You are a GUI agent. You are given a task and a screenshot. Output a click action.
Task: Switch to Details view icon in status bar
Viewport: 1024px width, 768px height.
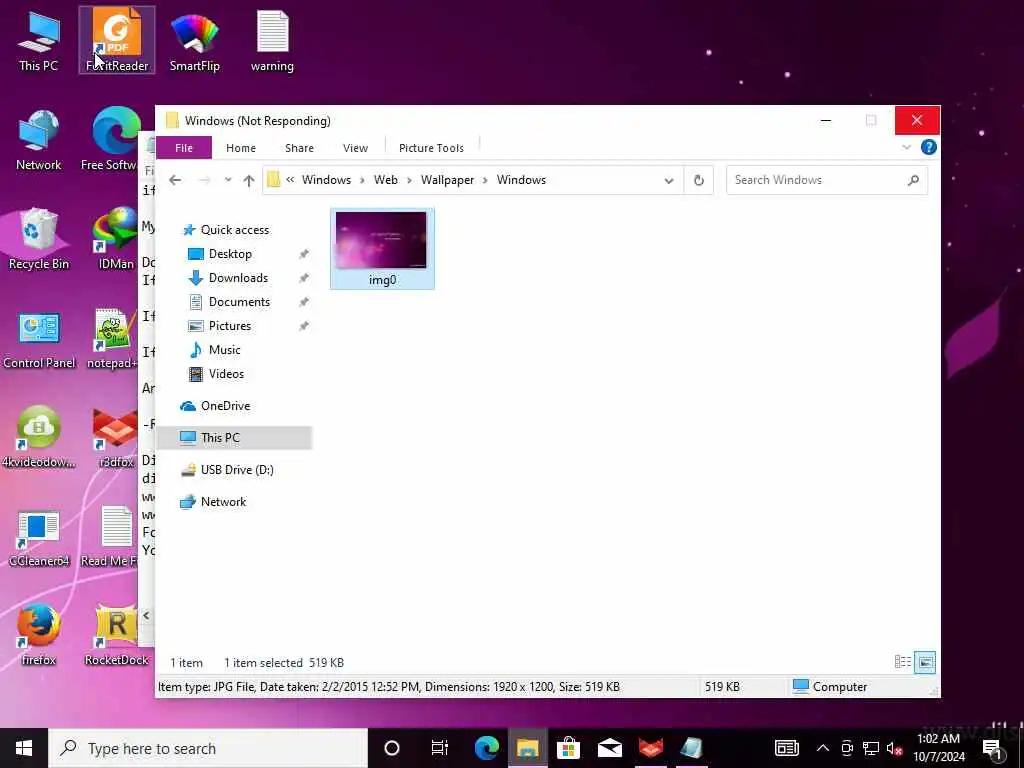tap(903, 662)
